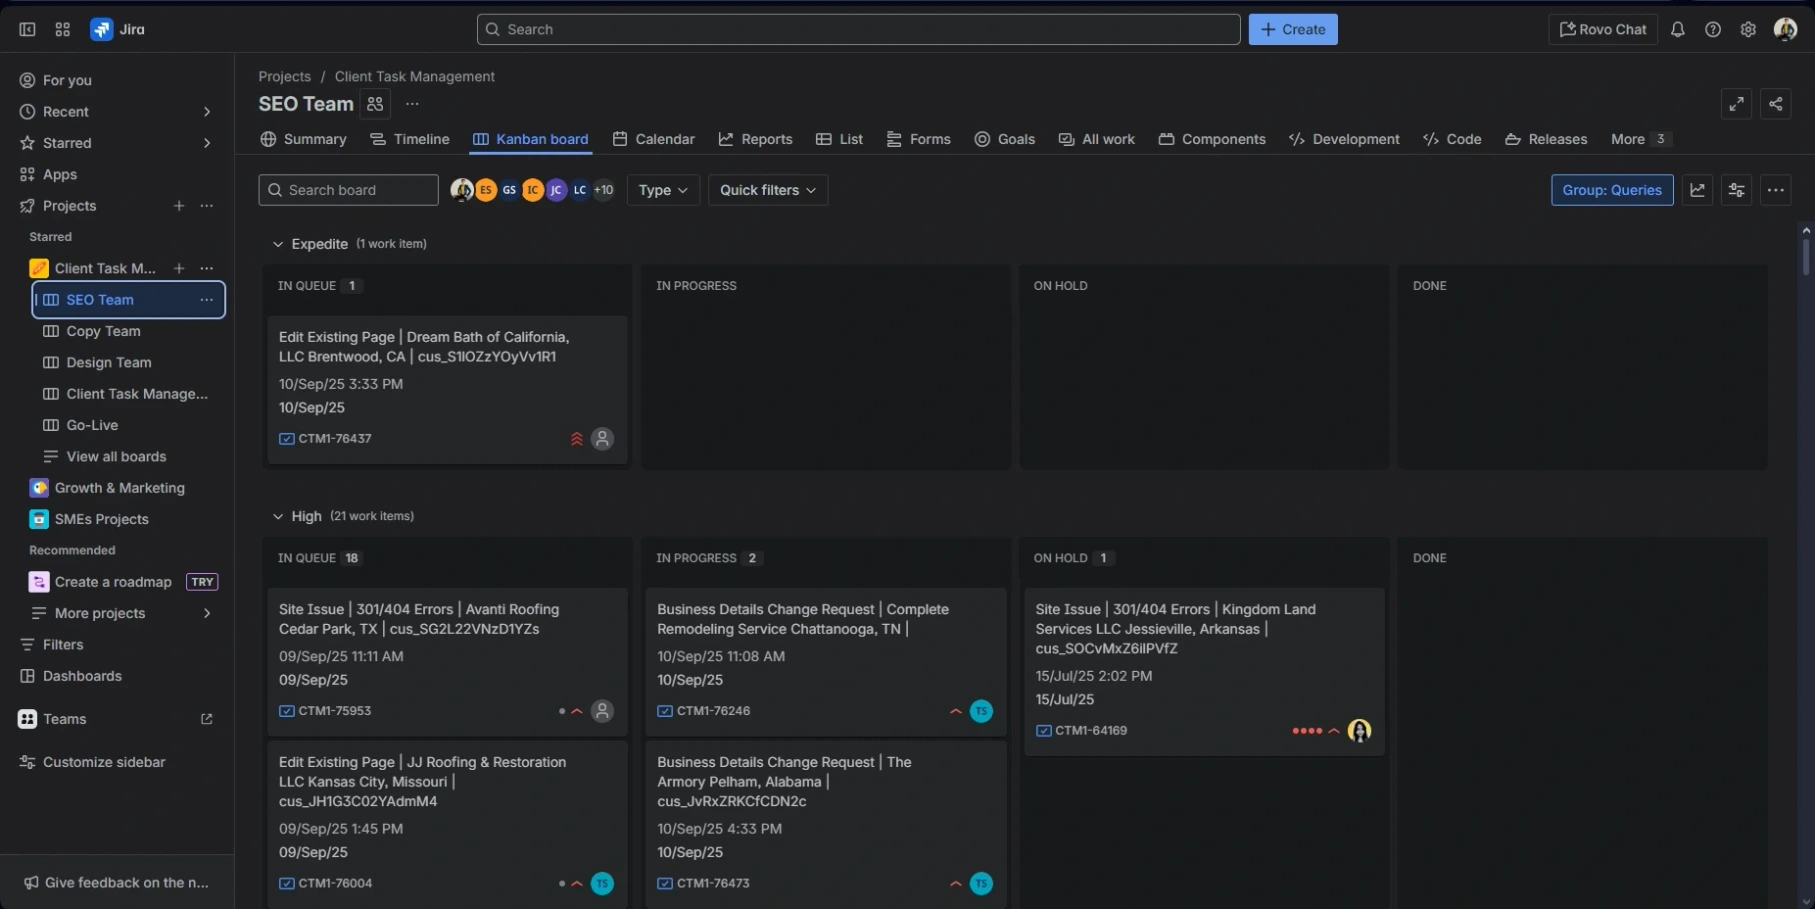Collapse the left sidebar panel
The width and height of the screenshot is (1815, 909).
click(x=27, y=29)
